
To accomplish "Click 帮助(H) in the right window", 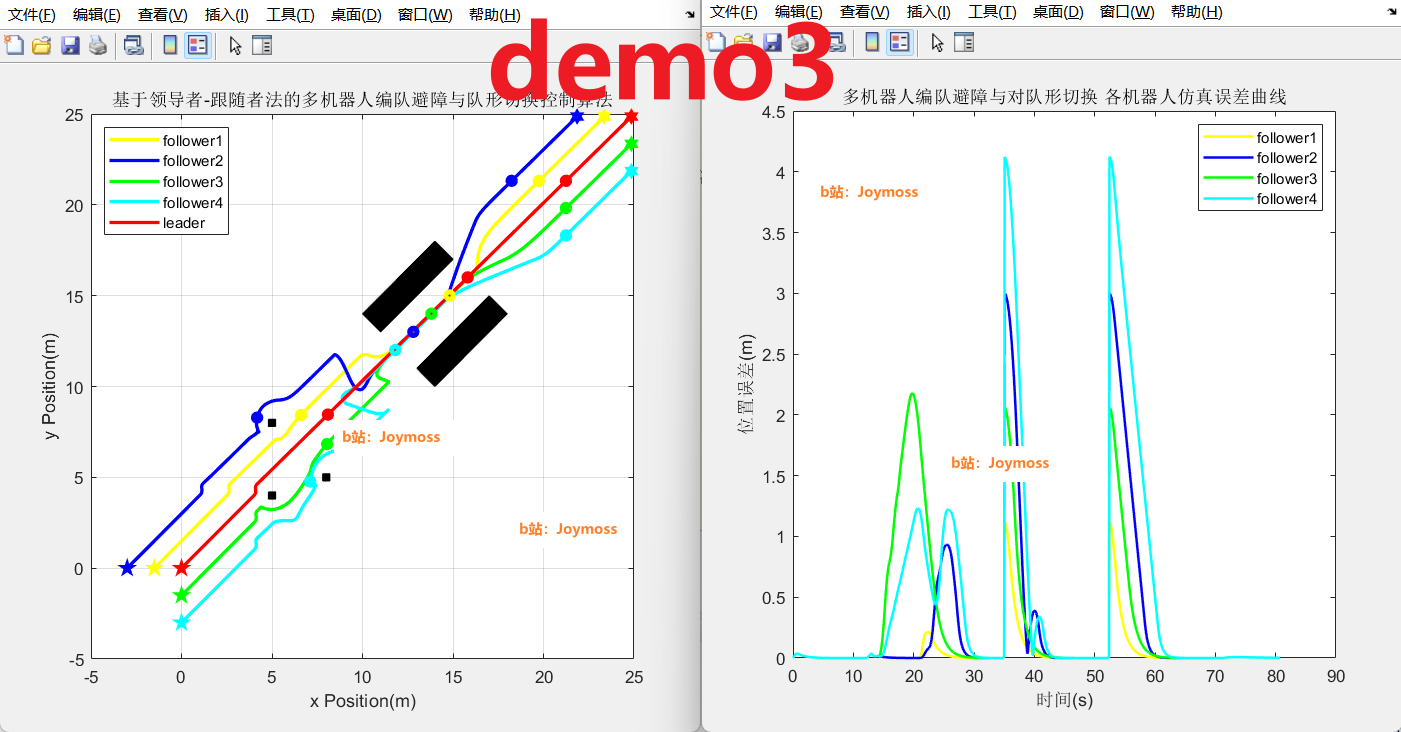I will pos(1195,13).
